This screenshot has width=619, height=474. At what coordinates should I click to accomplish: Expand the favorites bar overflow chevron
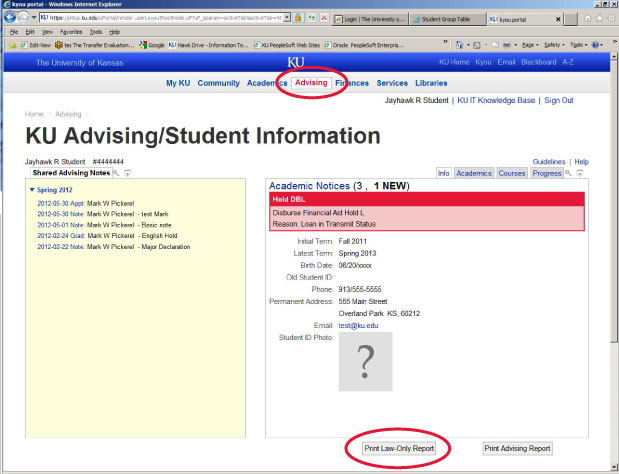coord(445,42)
